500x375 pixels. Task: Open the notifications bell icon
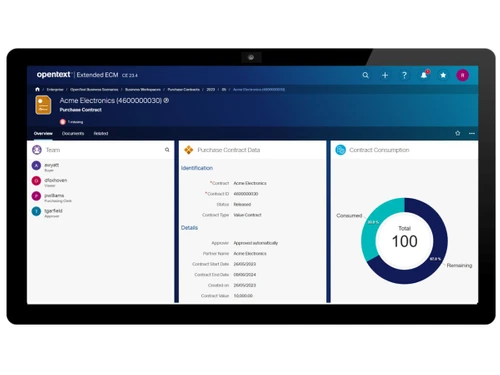tap(424, 75)
